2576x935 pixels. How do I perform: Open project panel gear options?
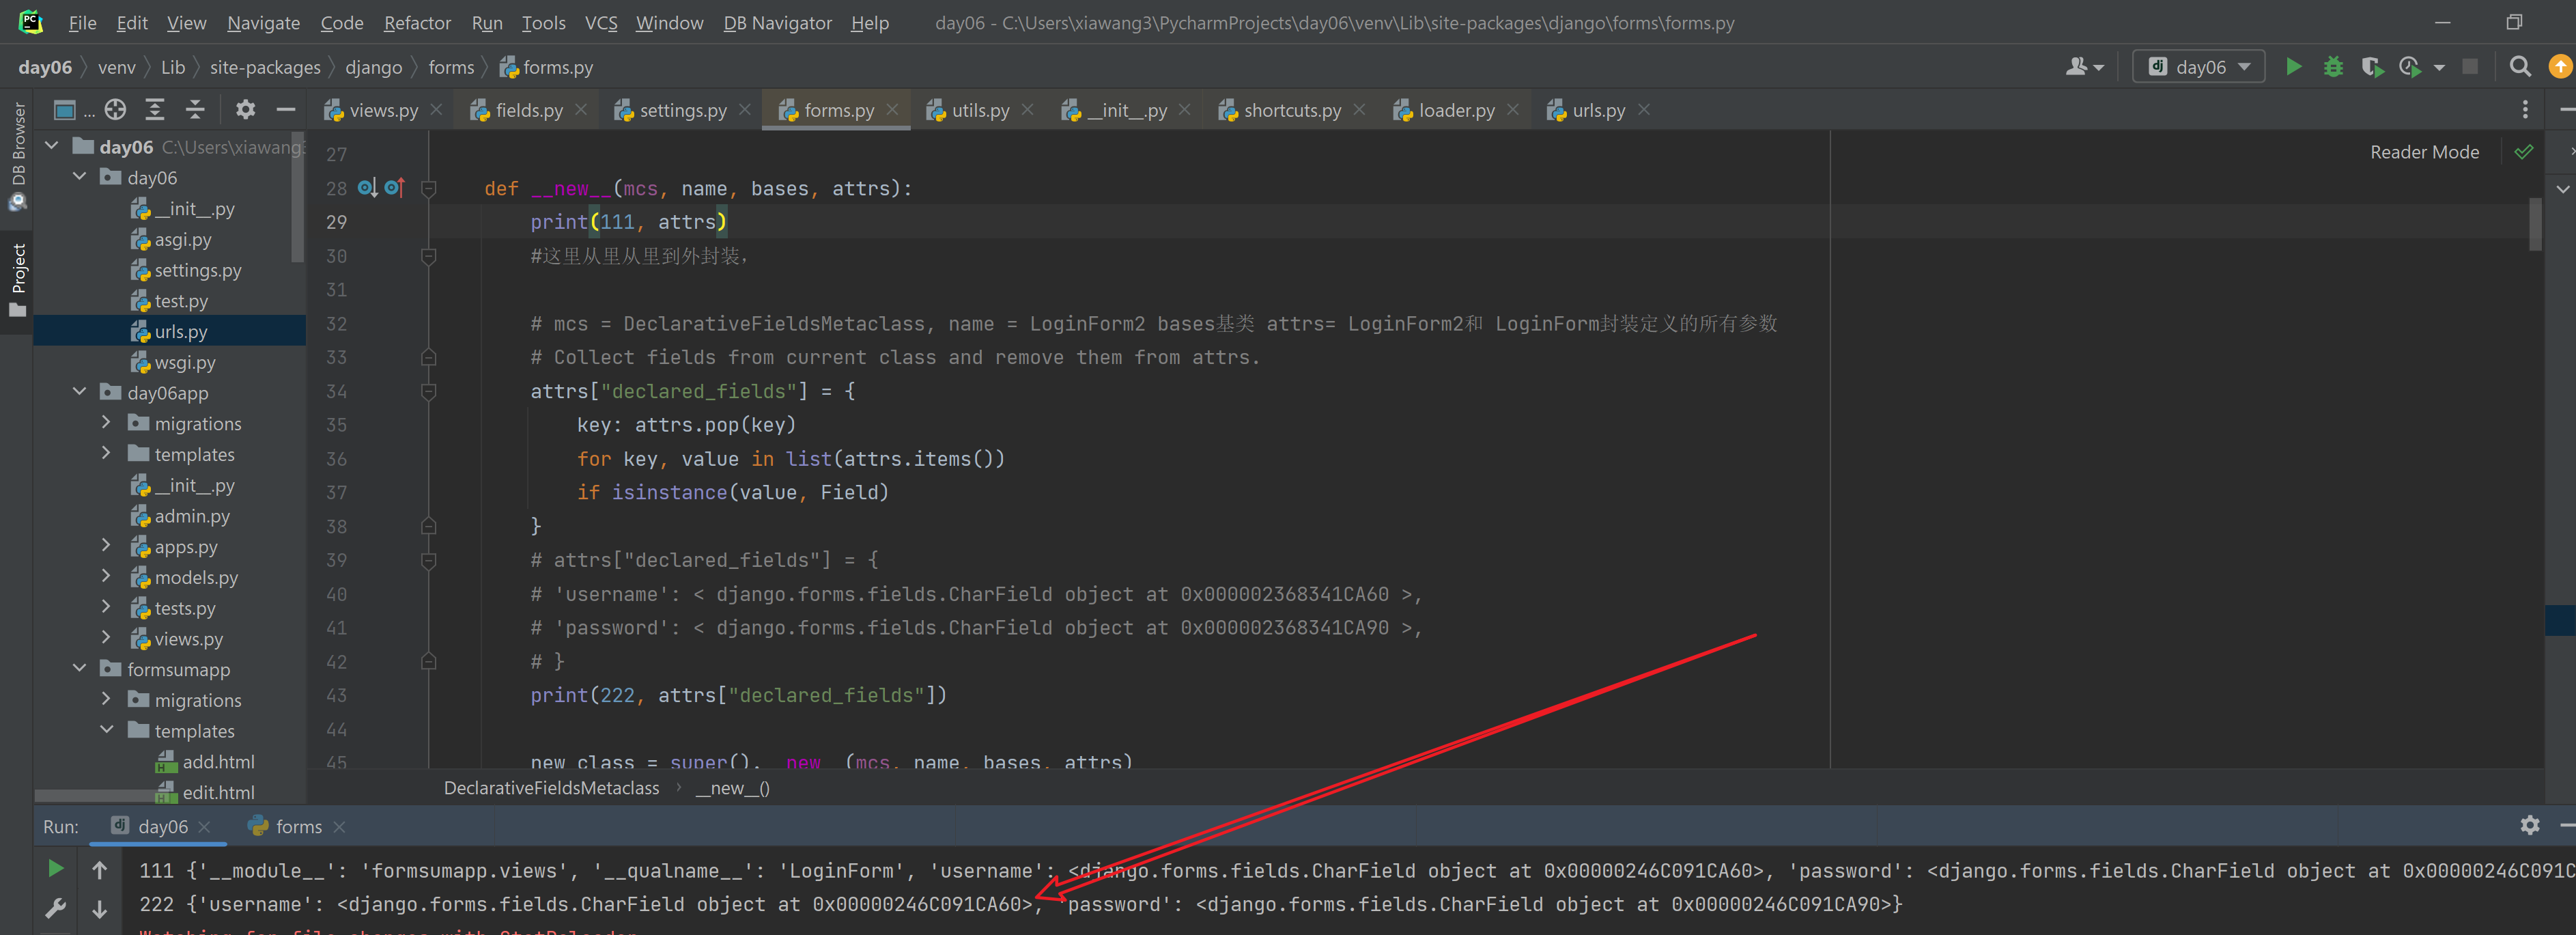click(x=245, y=110)
